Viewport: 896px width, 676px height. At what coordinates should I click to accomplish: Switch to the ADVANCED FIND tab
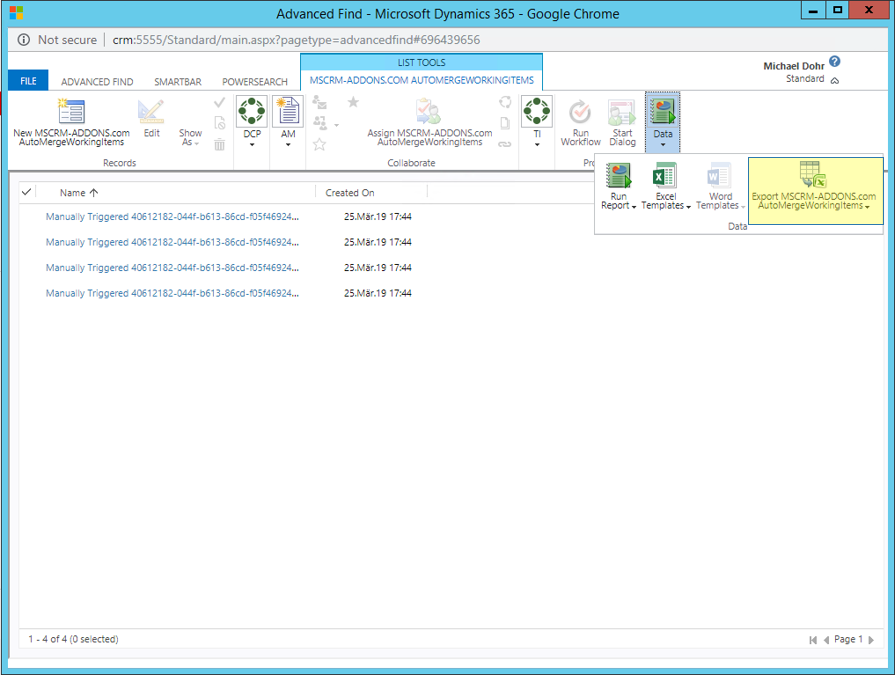pyautogui.click(x=97, y=82)
